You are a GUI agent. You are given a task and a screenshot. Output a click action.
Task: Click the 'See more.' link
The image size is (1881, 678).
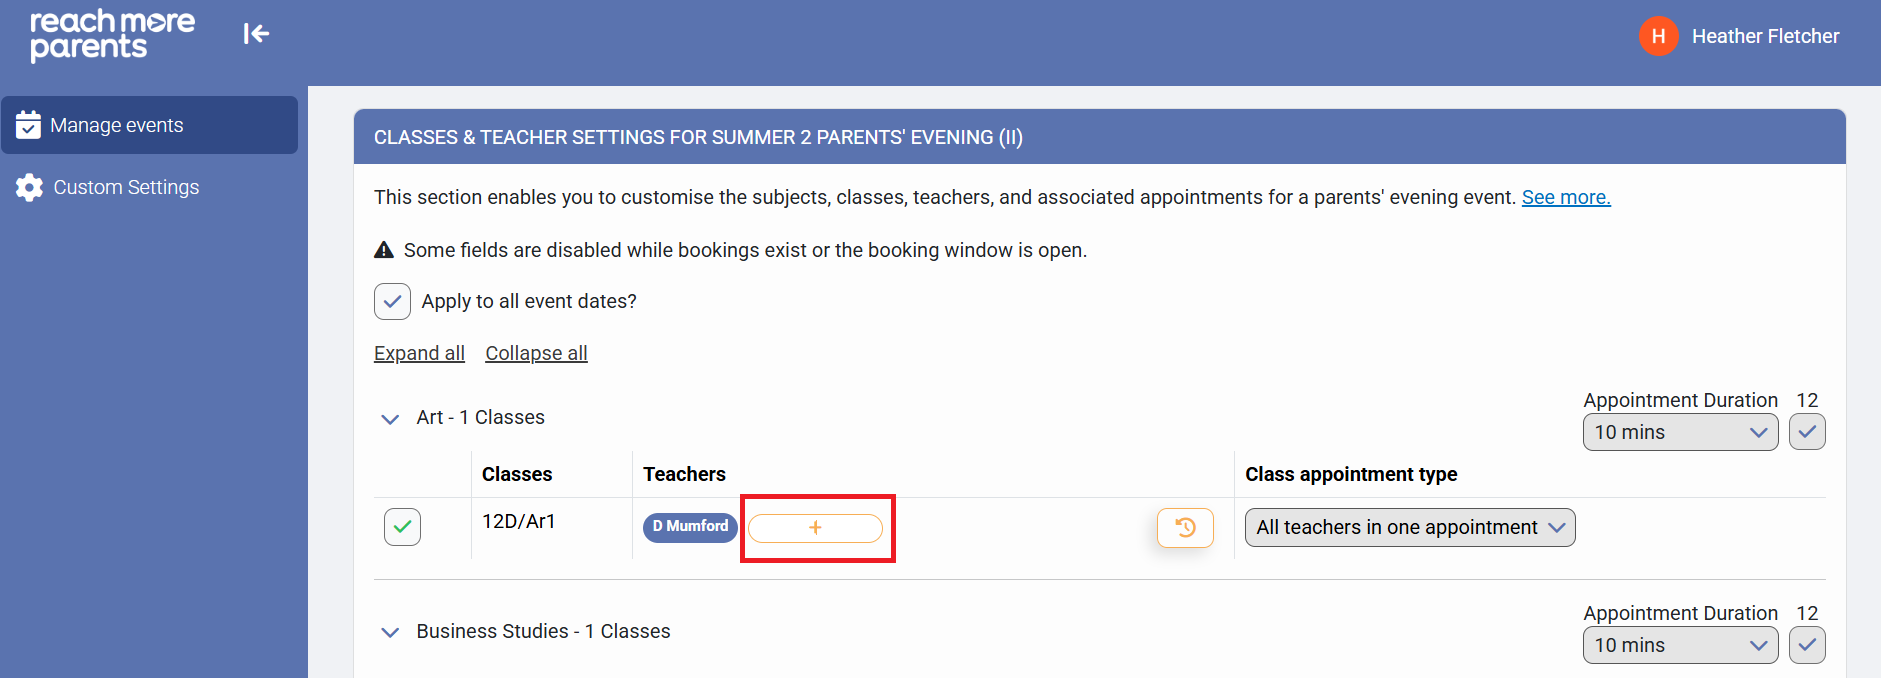[x=1565, y=197]
